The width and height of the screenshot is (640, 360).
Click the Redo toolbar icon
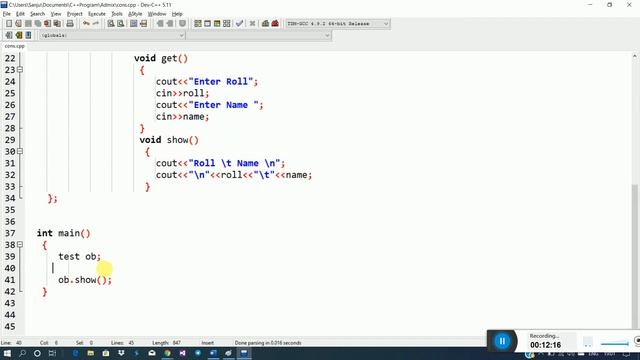pyautogui.click(x=96, y=24)
